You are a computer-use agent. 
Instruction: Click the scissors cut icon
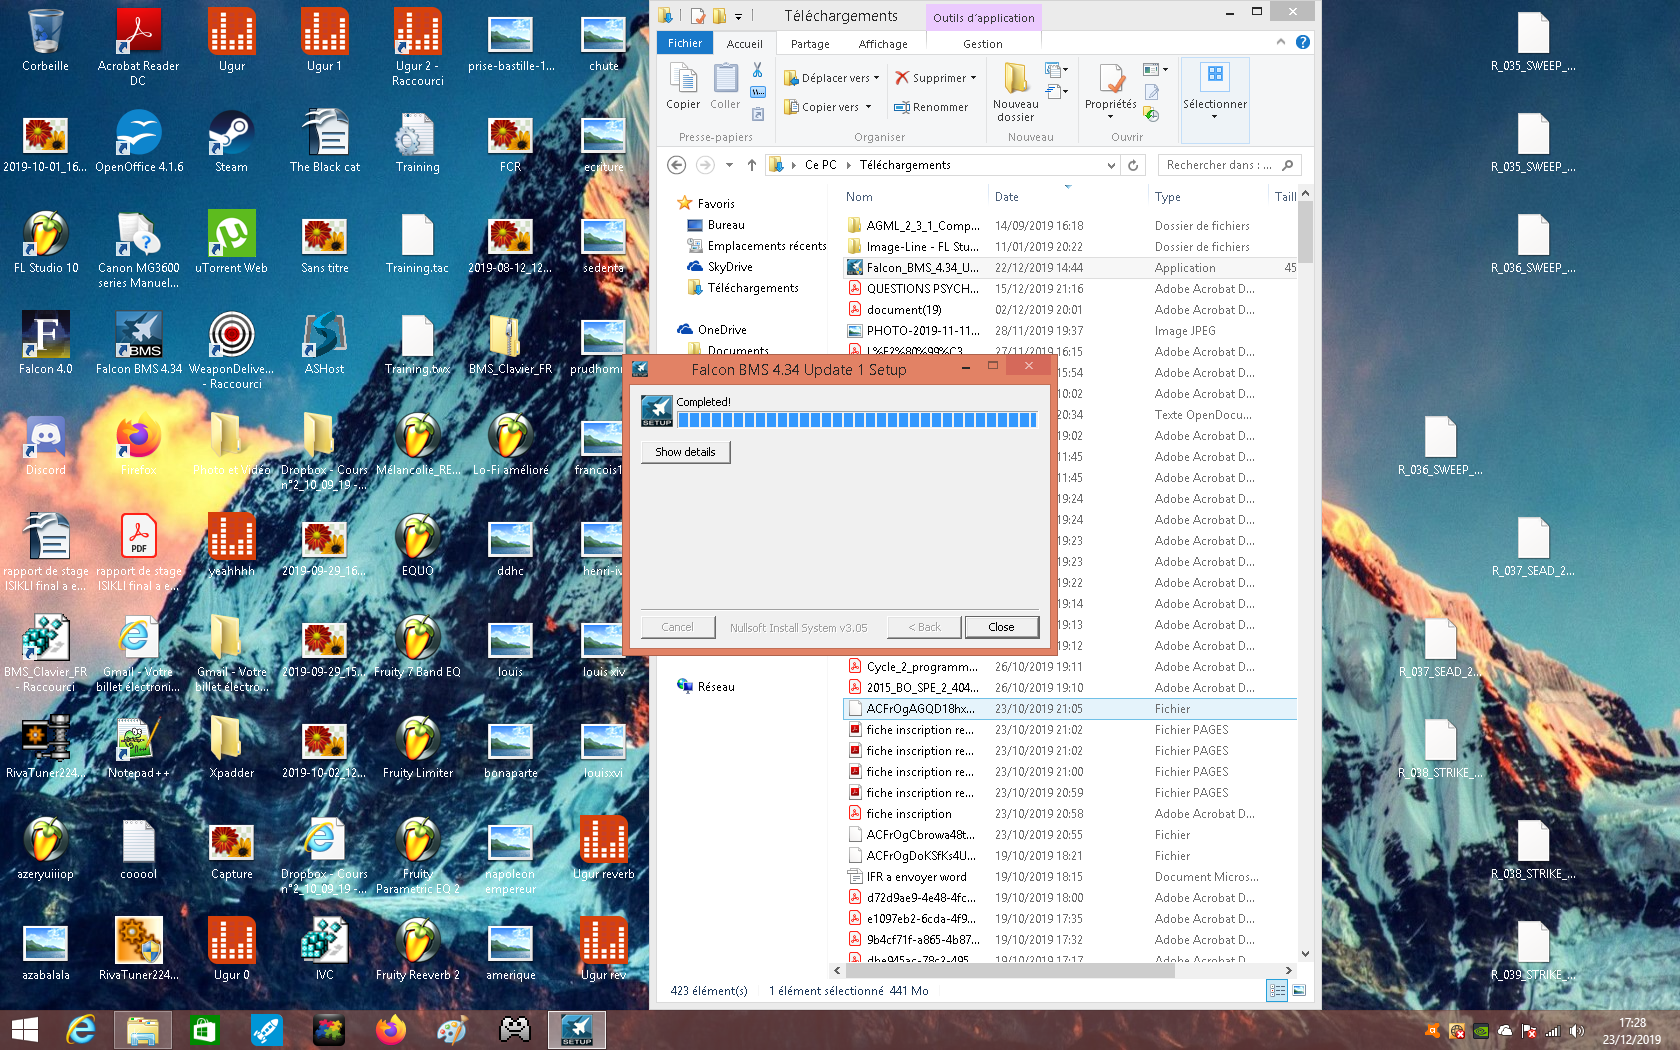coord(757,70)
